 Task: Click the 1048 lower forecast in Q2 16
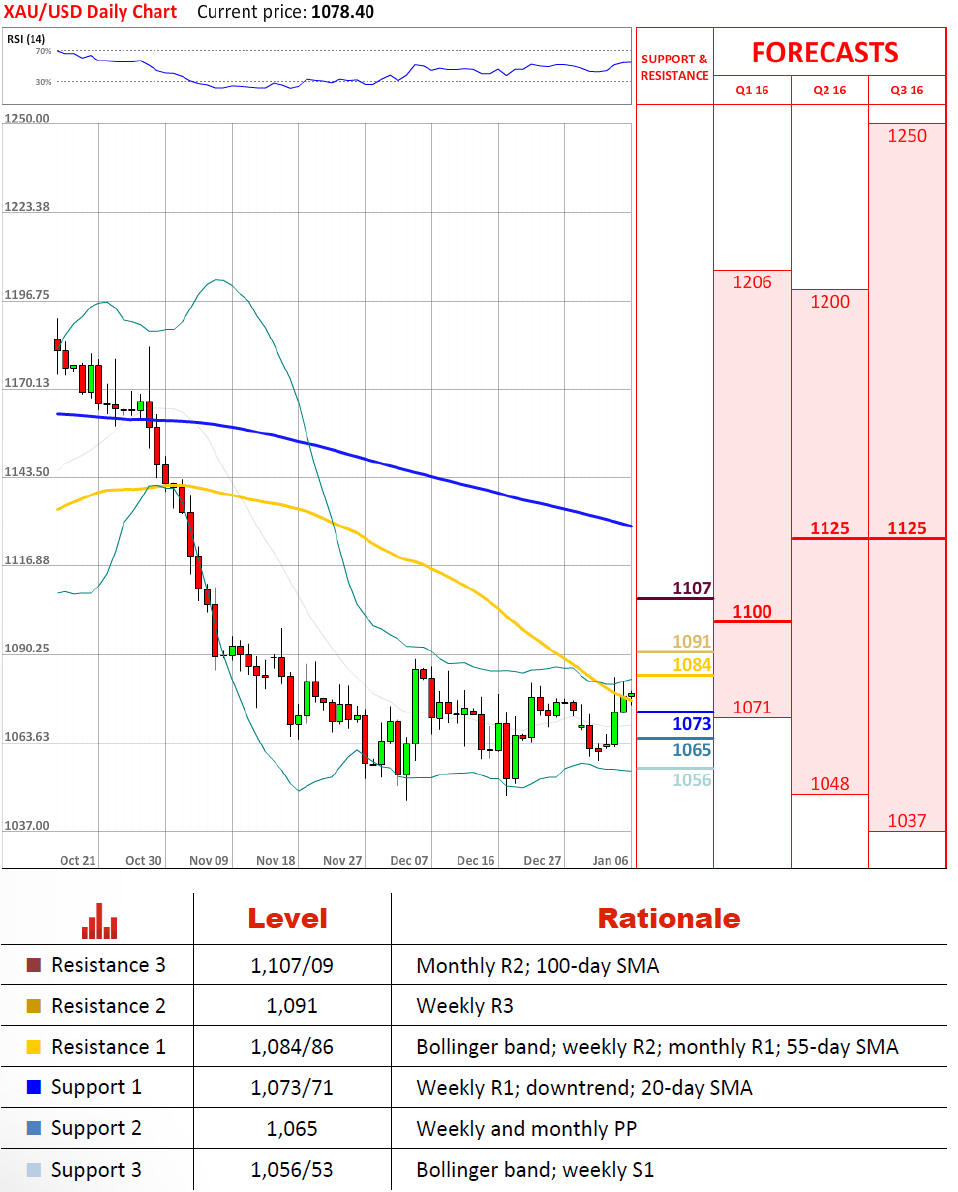click(830, 784)
